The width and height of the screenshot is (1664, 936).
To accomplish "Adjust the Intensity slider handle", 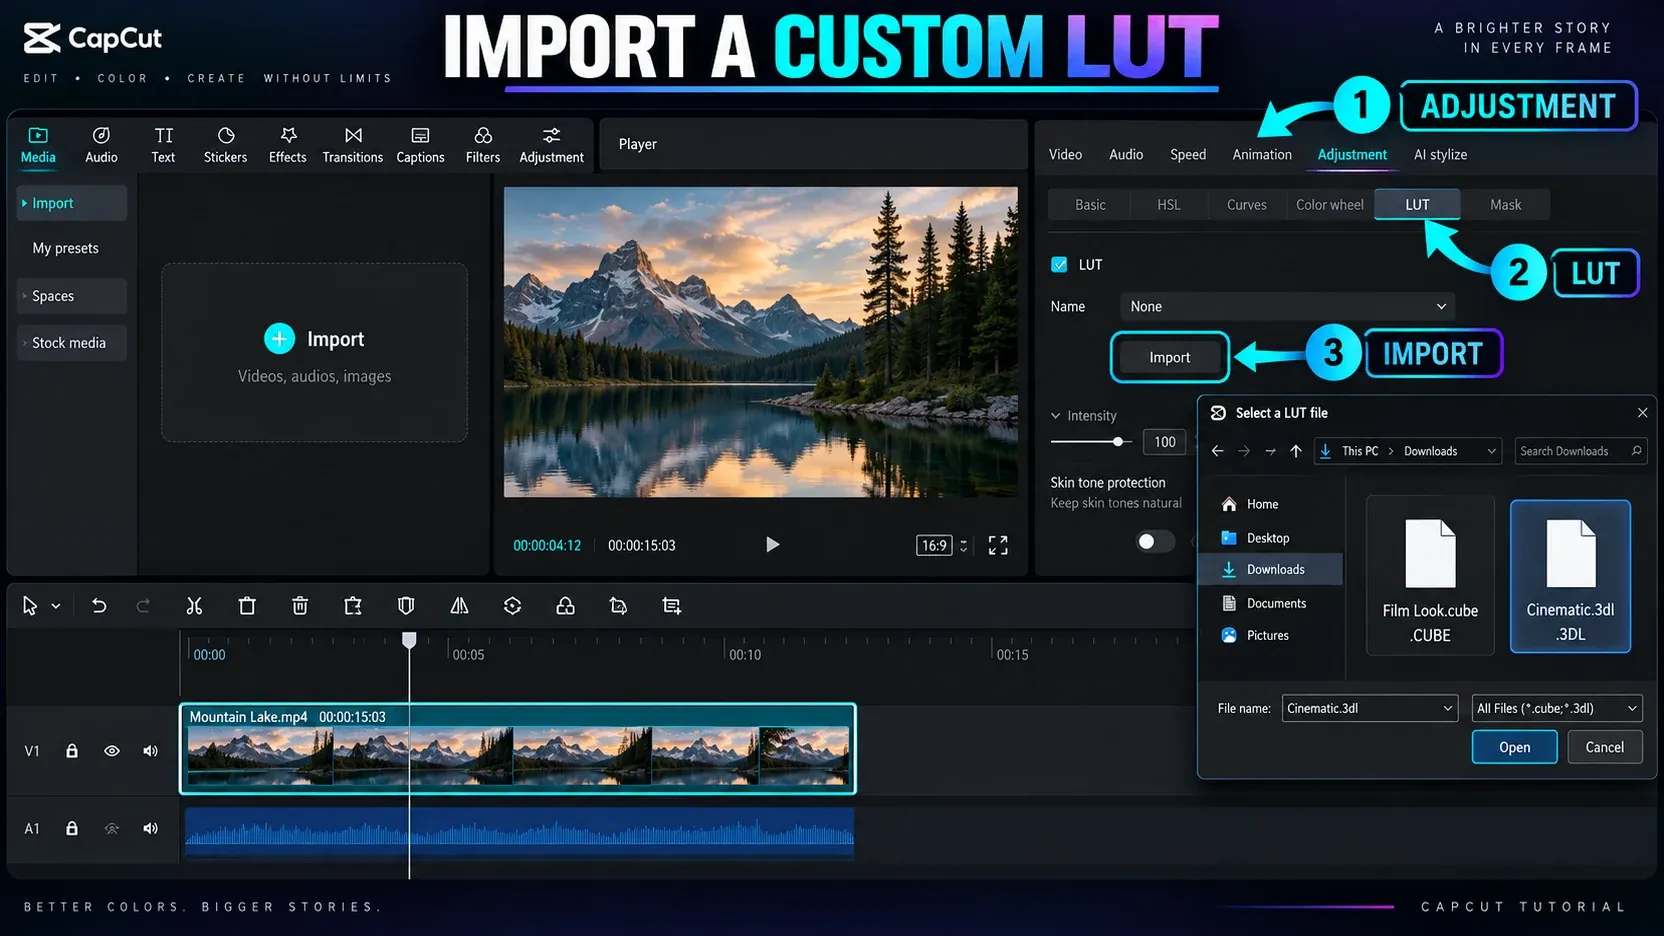I will click(x=1118, y=441).
